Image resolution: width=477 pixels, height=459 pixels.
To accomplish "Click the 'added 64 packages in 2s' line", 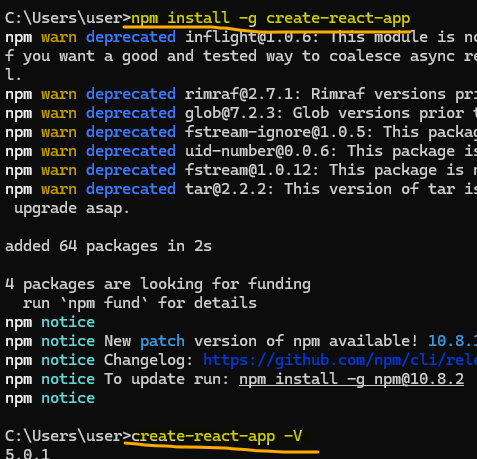I will (108, 246).
